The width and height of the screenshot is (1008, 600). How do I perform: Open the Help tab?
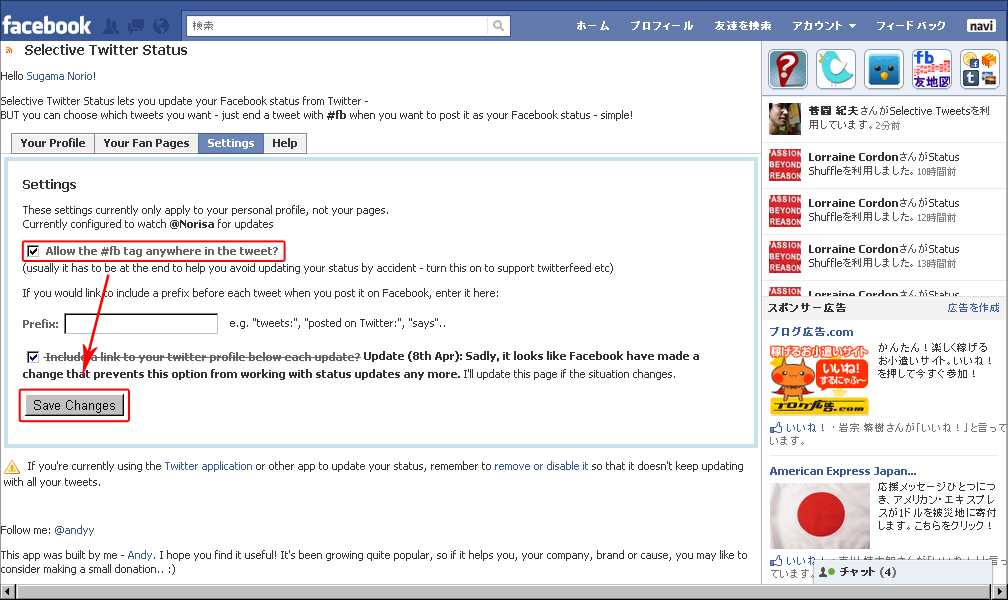[285, 143]
